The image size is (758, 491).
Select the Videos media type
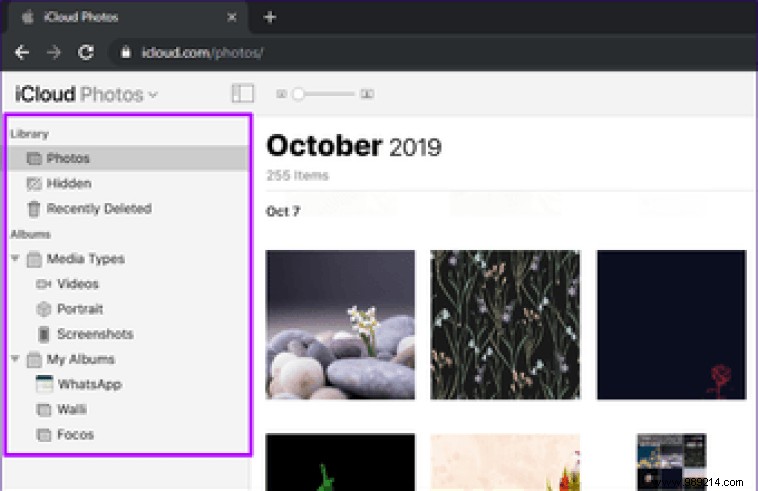click(77, 284)
